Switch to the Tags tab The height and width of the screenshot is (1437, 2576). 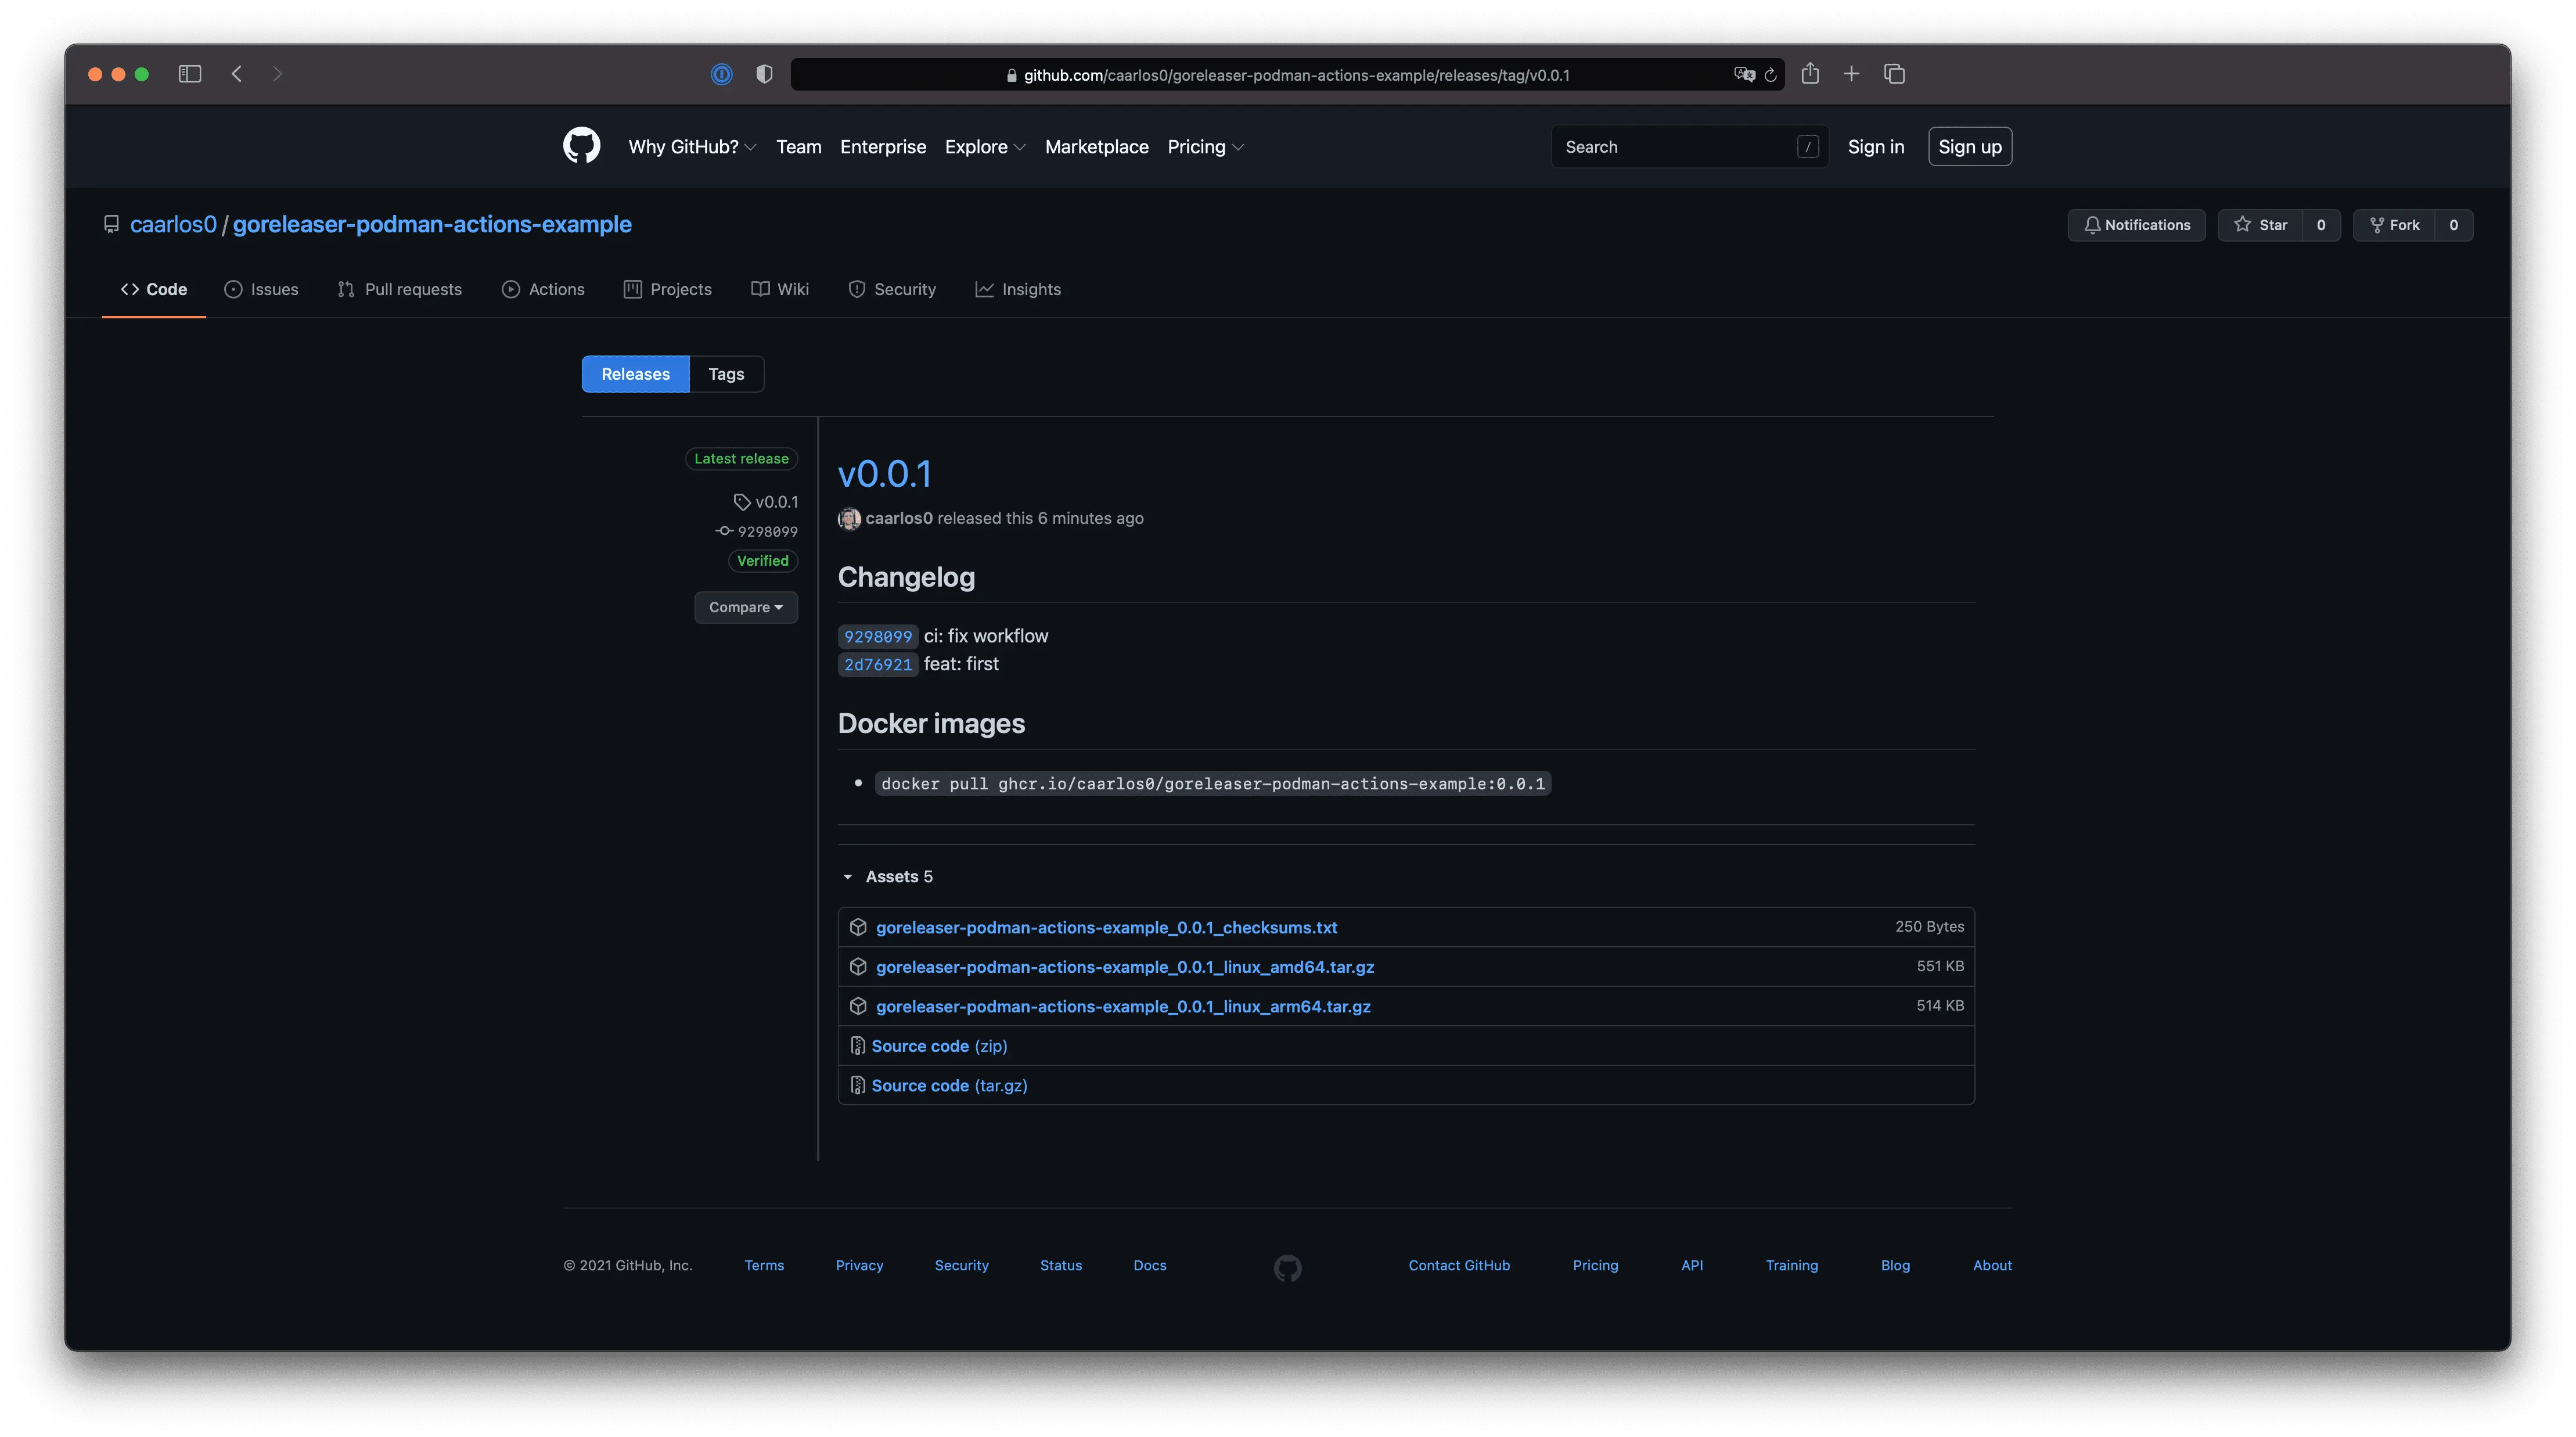[726, 374]
